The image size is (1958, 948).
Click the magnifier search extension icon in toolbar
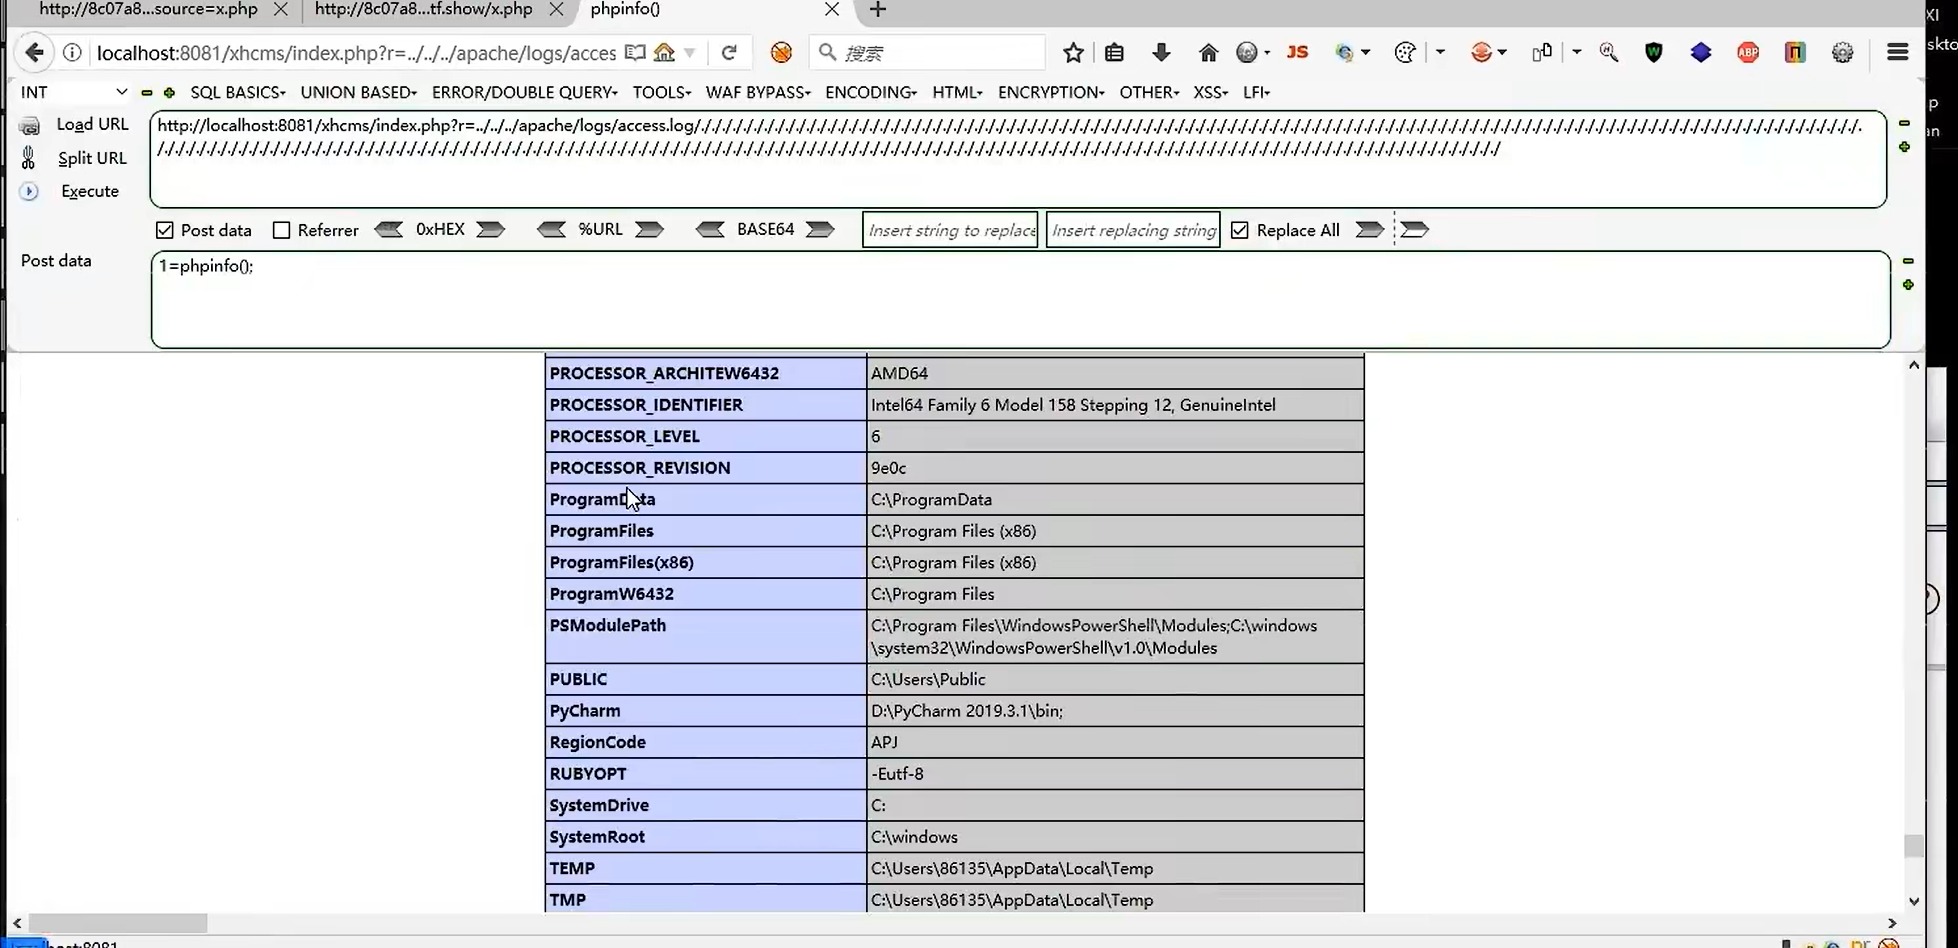1608,53
